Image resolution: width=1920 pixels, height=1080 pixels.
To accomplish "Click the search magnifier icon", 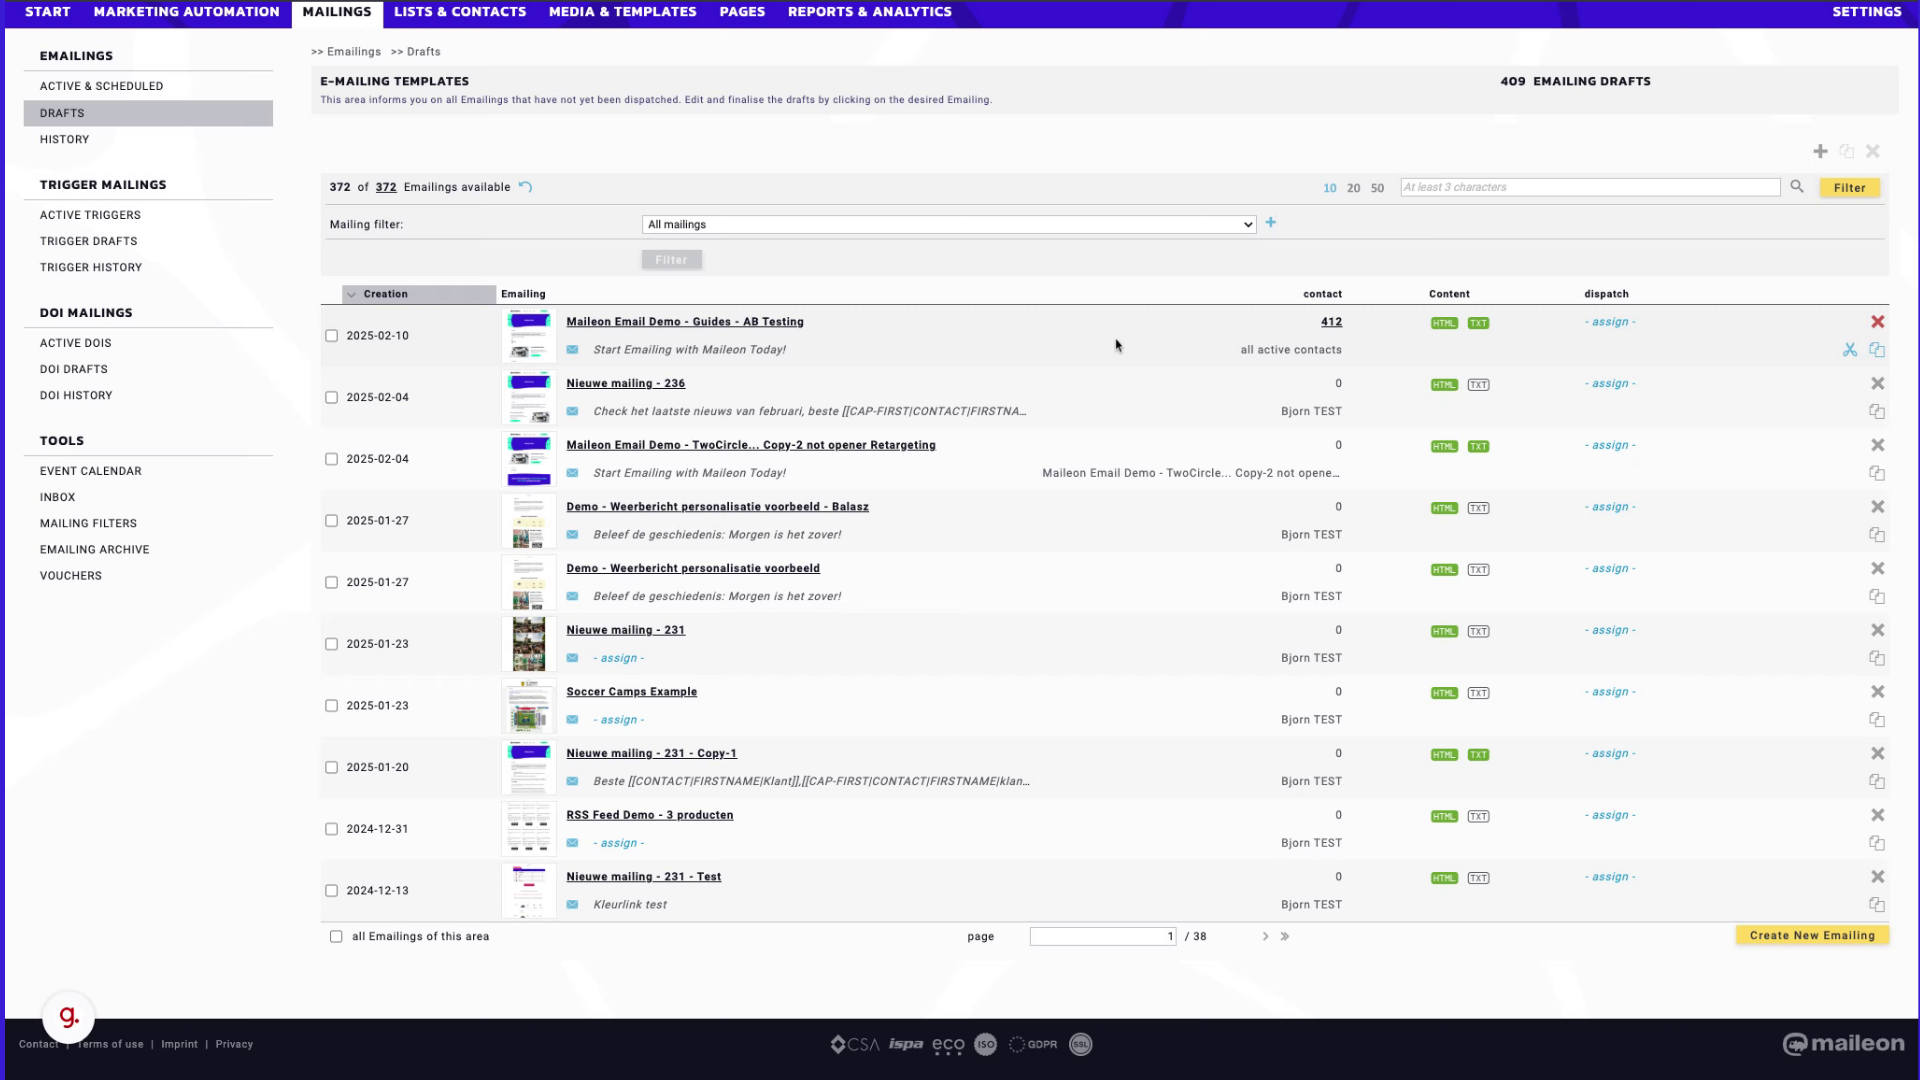I will [x=1797, y=187].
